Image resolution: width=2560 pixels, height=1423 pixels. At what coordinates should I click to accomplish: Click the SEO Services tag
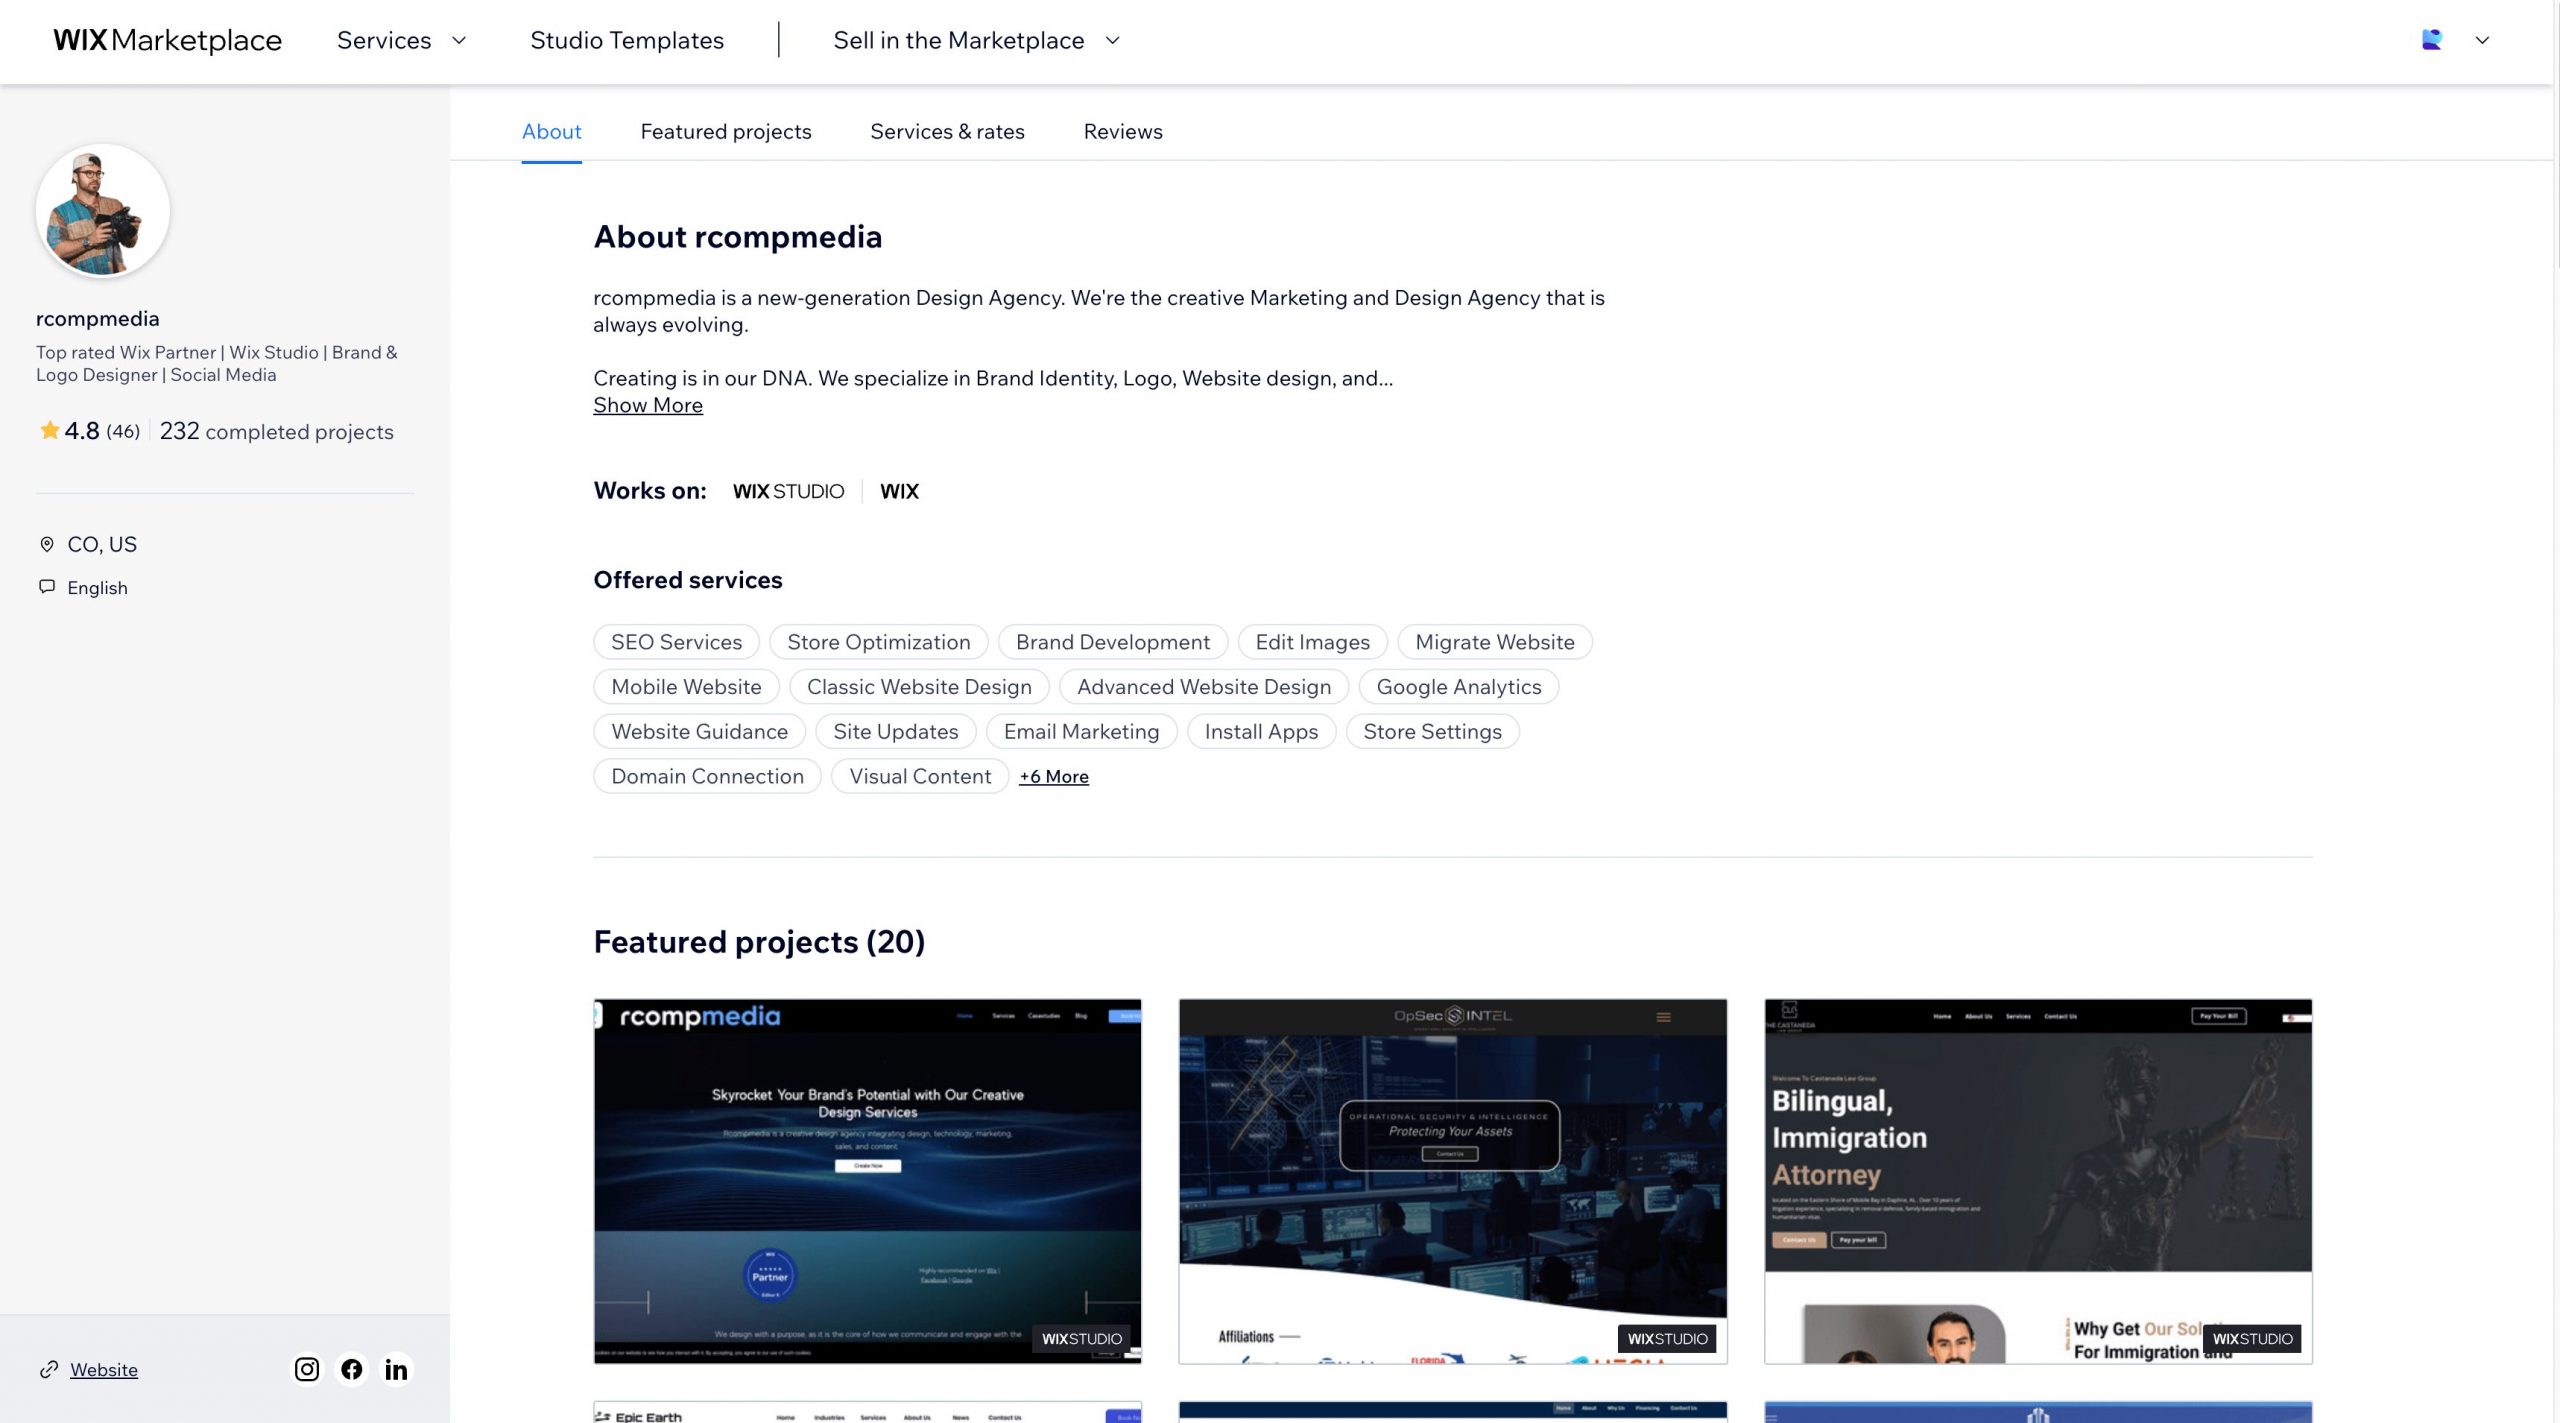(676, 642)
